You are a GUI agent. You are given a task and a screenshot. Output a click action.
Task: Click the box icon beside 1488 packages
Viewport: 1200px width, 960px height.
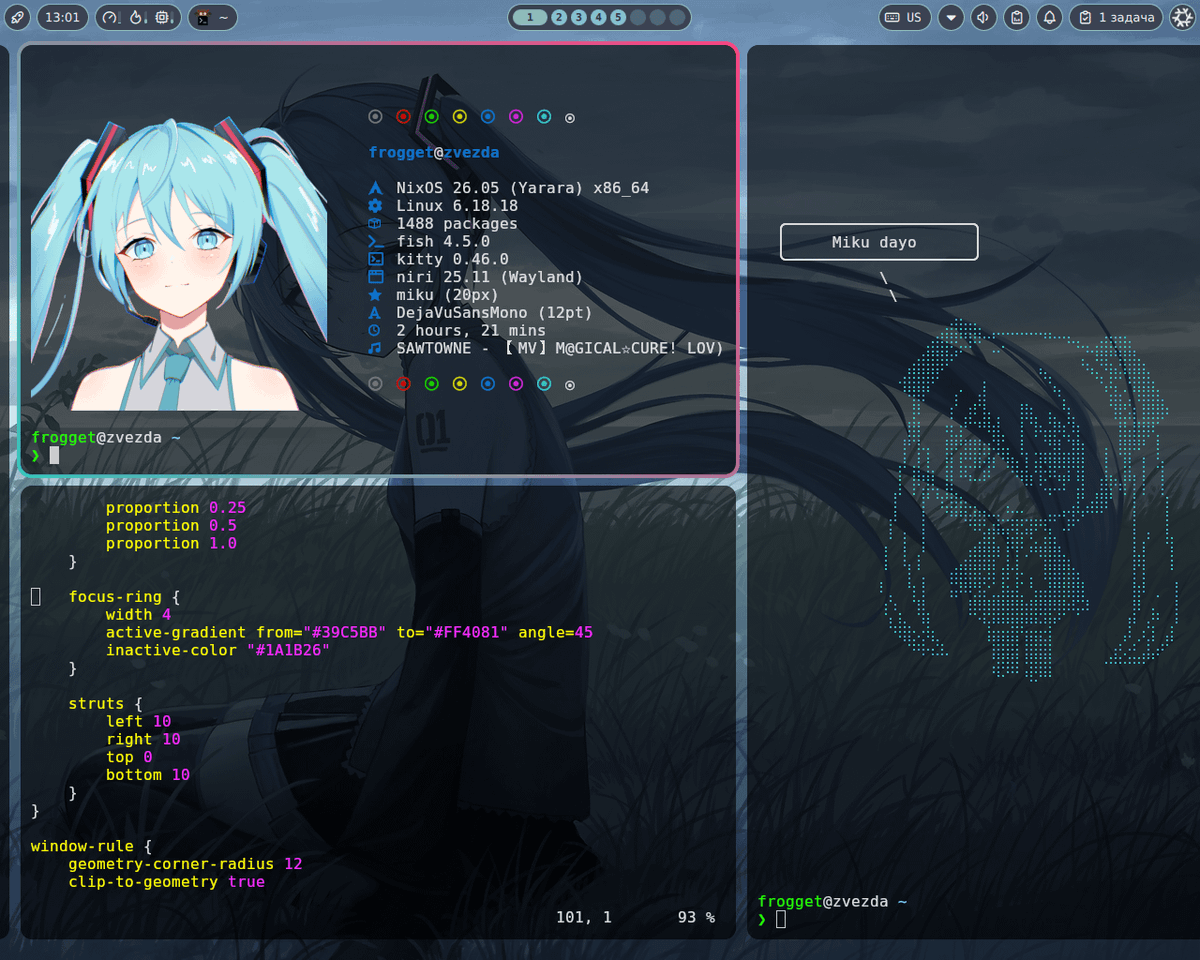click(376, 224)
